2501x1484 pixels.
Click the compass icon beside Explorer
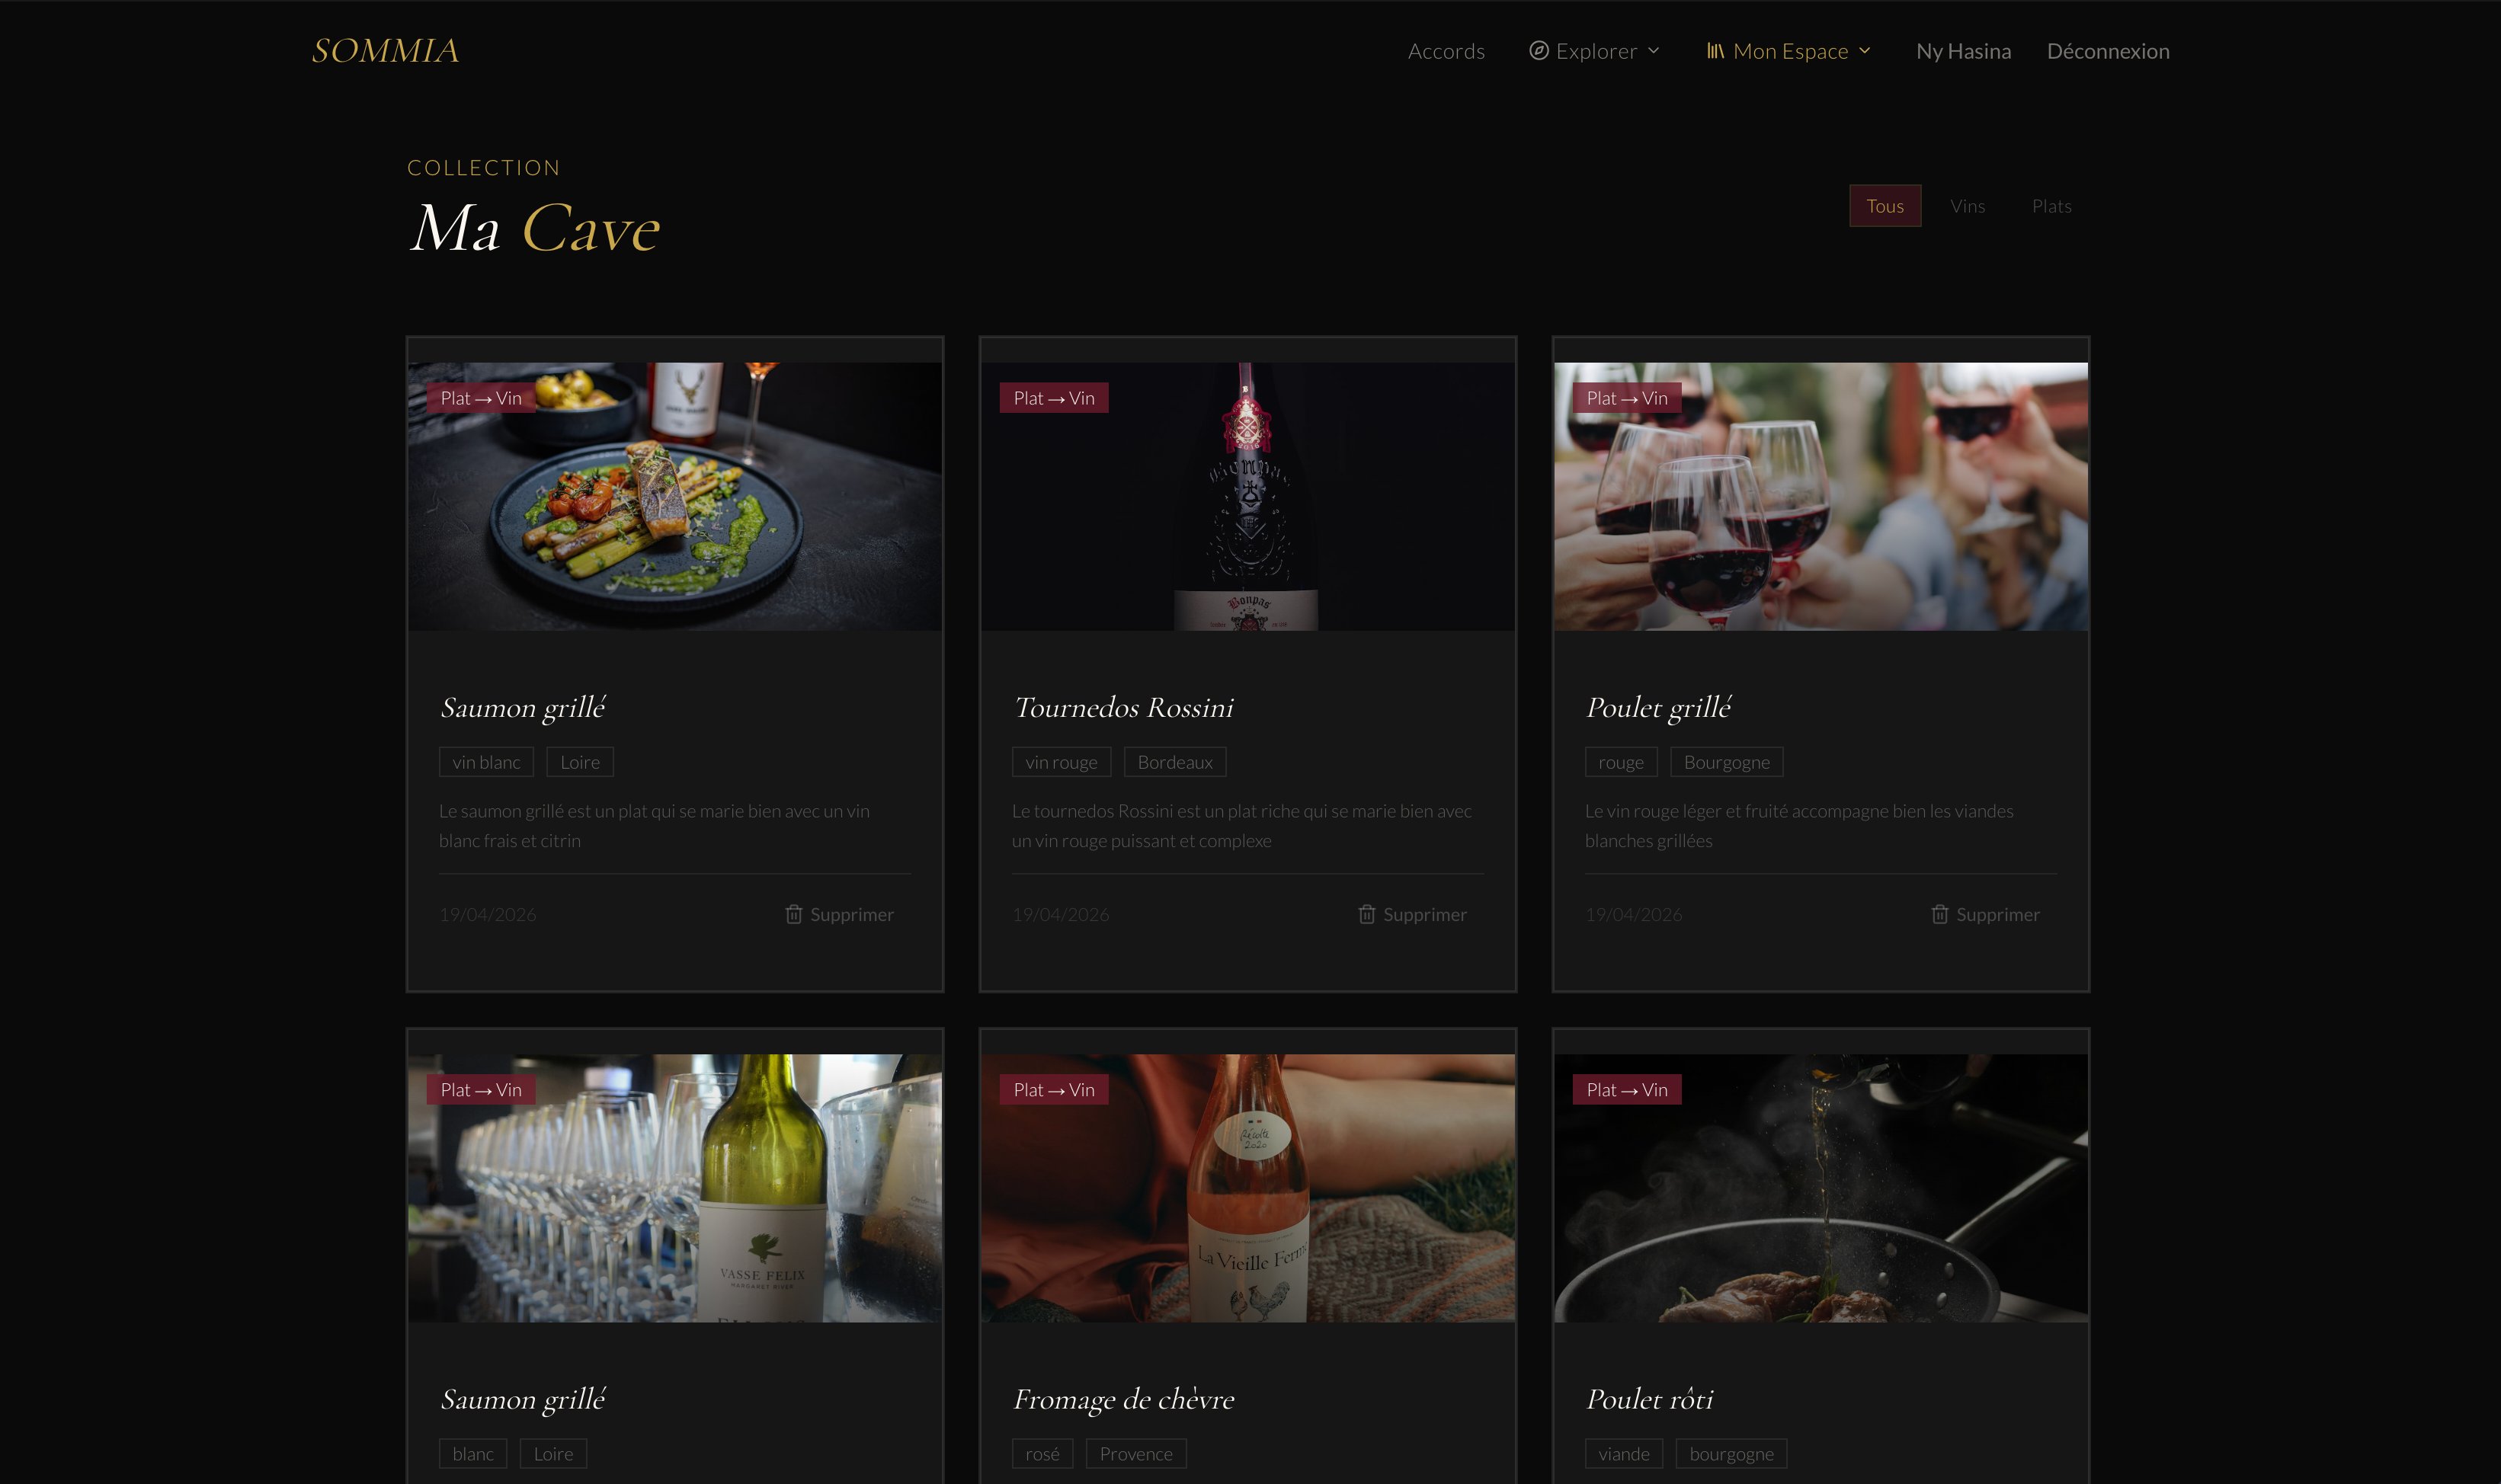[1539, 51]
